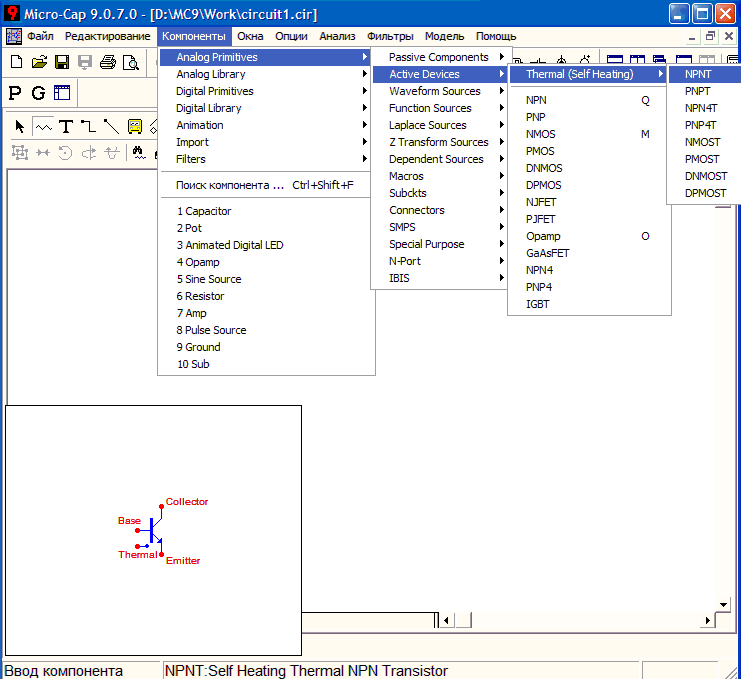
Task: Click the grayed-out revert/save-down disk icon
Action: tap(85, 62)
